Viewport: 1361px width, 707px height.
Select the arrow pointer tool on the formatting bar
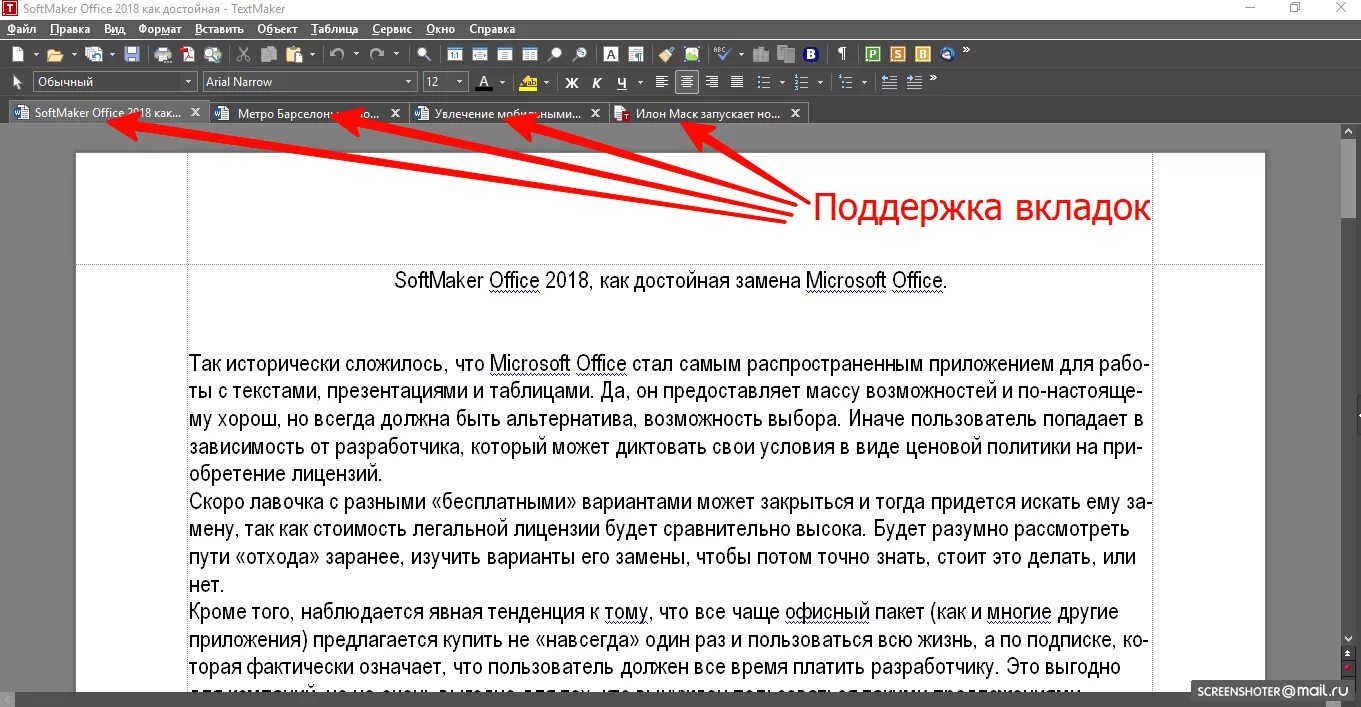click(17, 82)
